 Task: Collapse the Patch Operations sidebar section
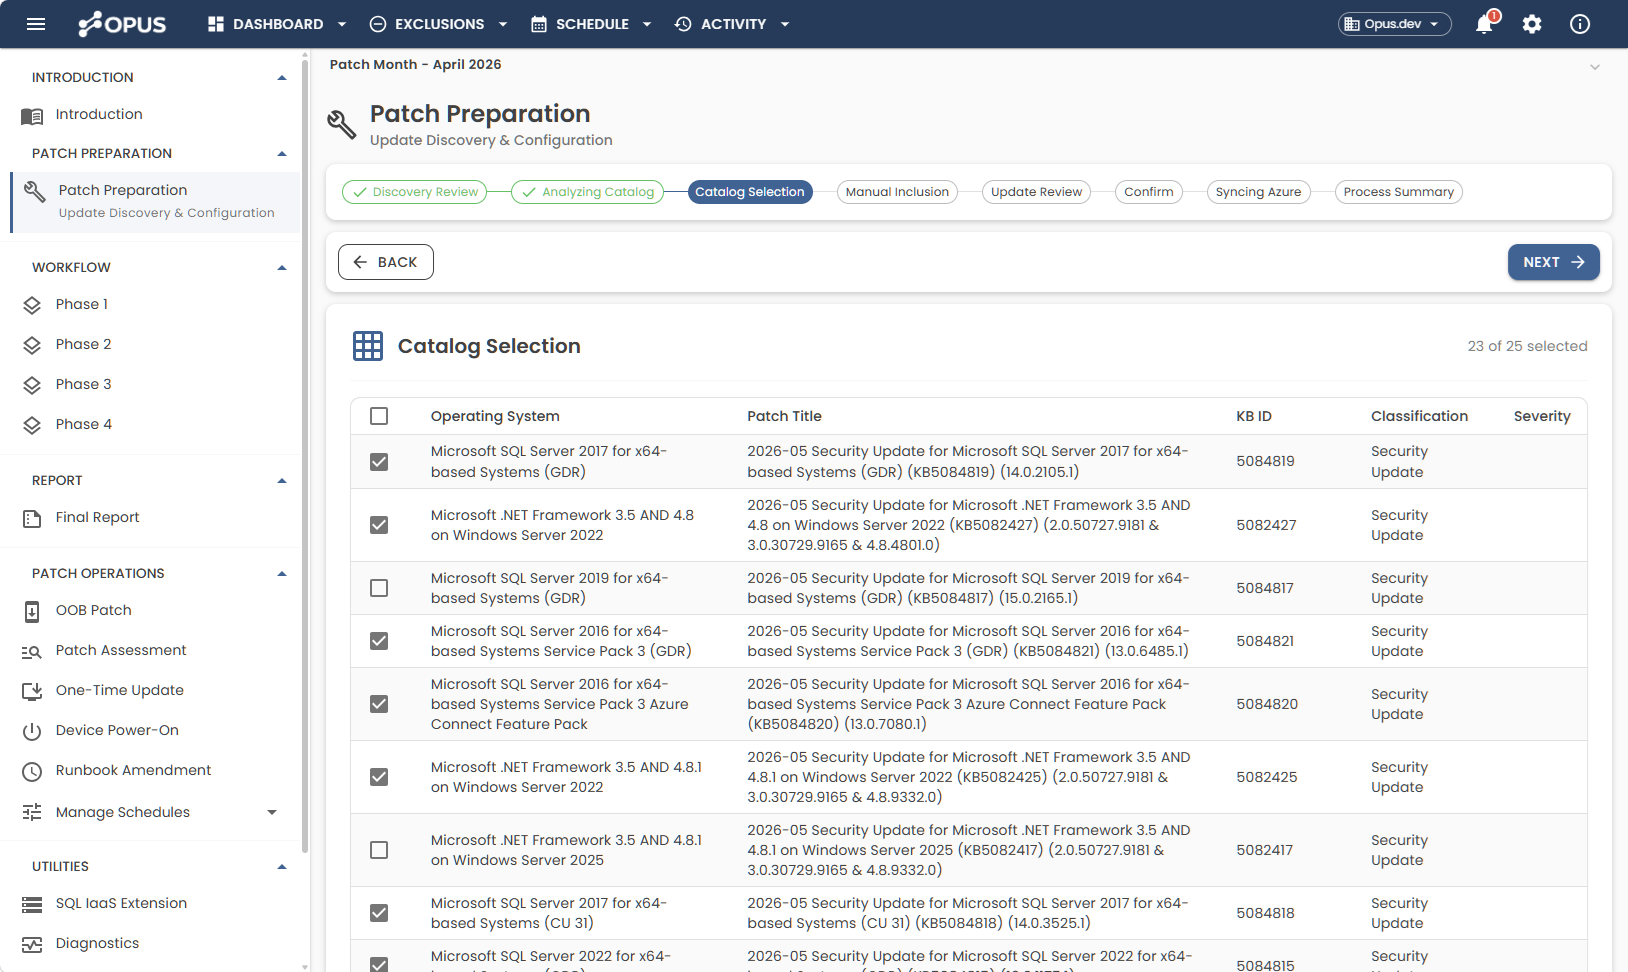(x=282, y=573)
